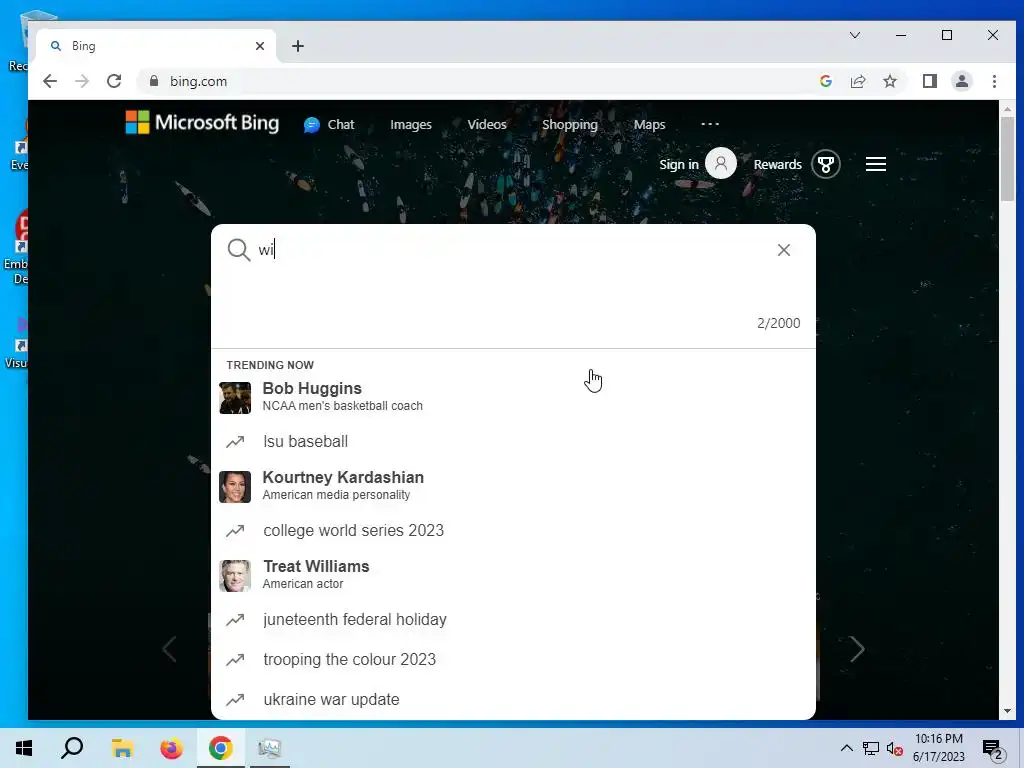This screenshot has width=1024, height=768.
Task: Open the Rewards trophy icon
Action: (x=826, y=164)
